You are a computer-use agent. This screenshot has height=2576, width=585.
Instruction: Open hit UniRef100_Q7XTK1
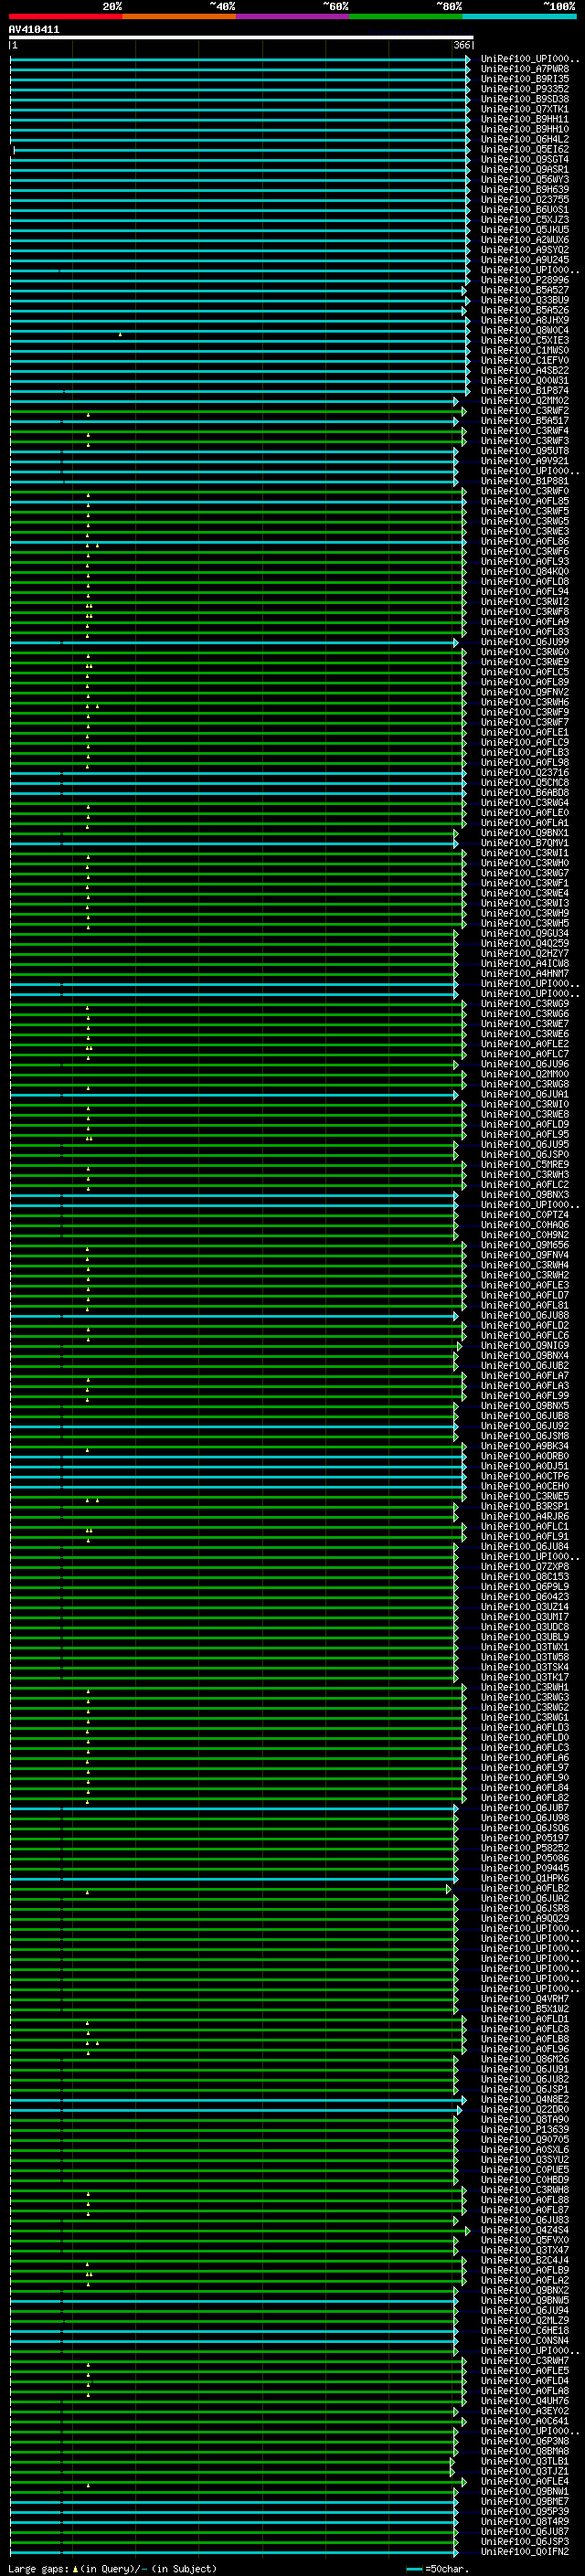coord(525,109)
